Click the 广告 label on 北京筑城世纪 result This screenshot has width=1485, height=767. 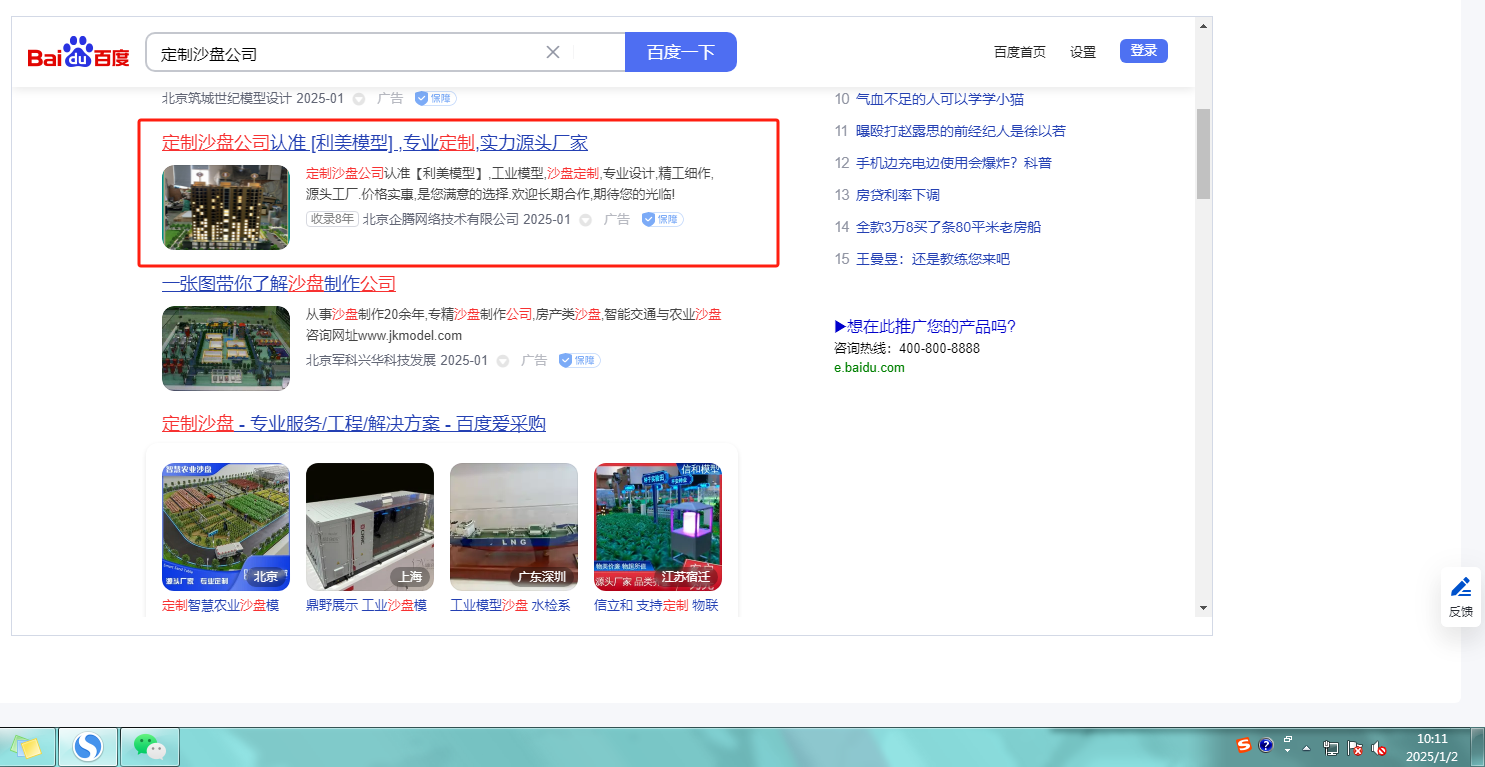click(390, 98)
